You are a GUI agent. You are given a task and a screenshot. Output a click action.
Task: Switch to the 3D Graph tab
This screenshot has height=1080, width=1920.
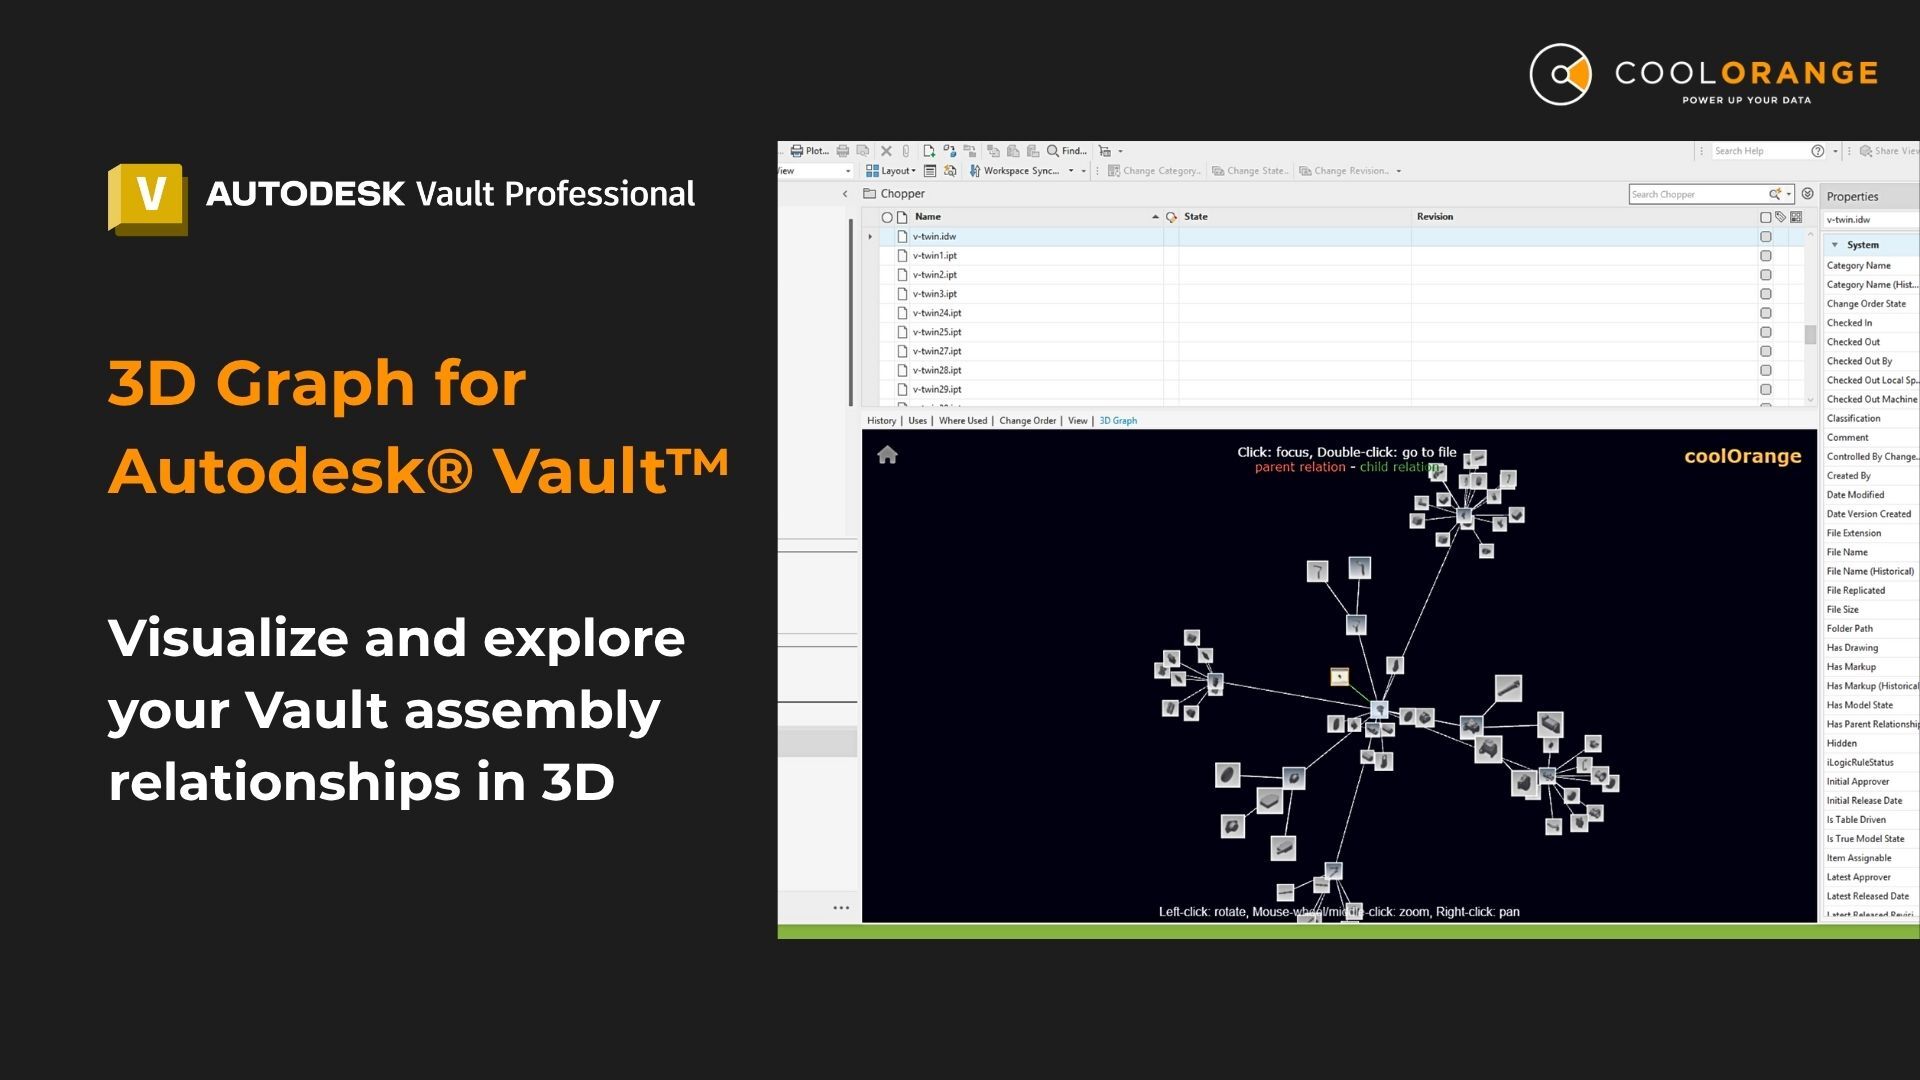(x=1118, y=421)
